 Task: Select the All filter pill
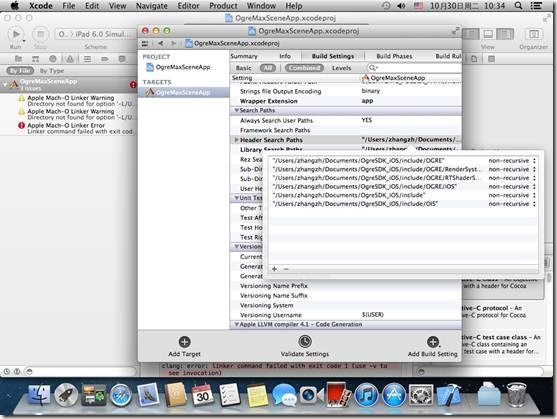267,68
